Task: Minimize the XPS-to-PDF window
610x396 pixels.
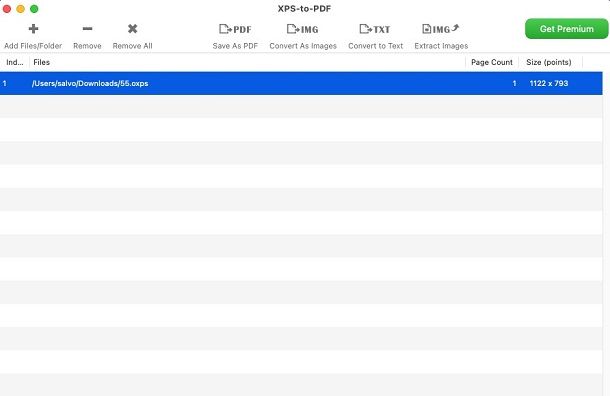Action: tap(20, 9)
